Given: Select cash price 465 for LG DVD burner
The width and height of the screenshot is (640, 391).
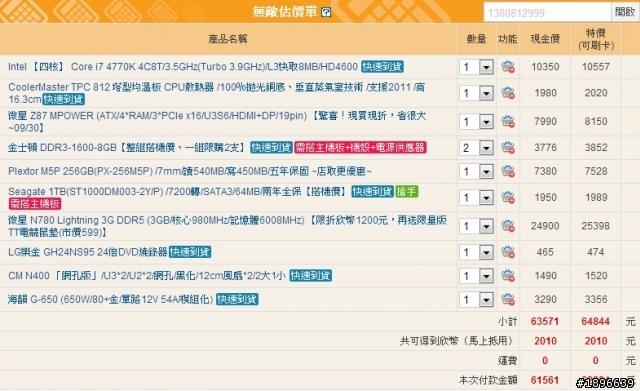Looking at the screenshot, I should click(x=545, y=252).
